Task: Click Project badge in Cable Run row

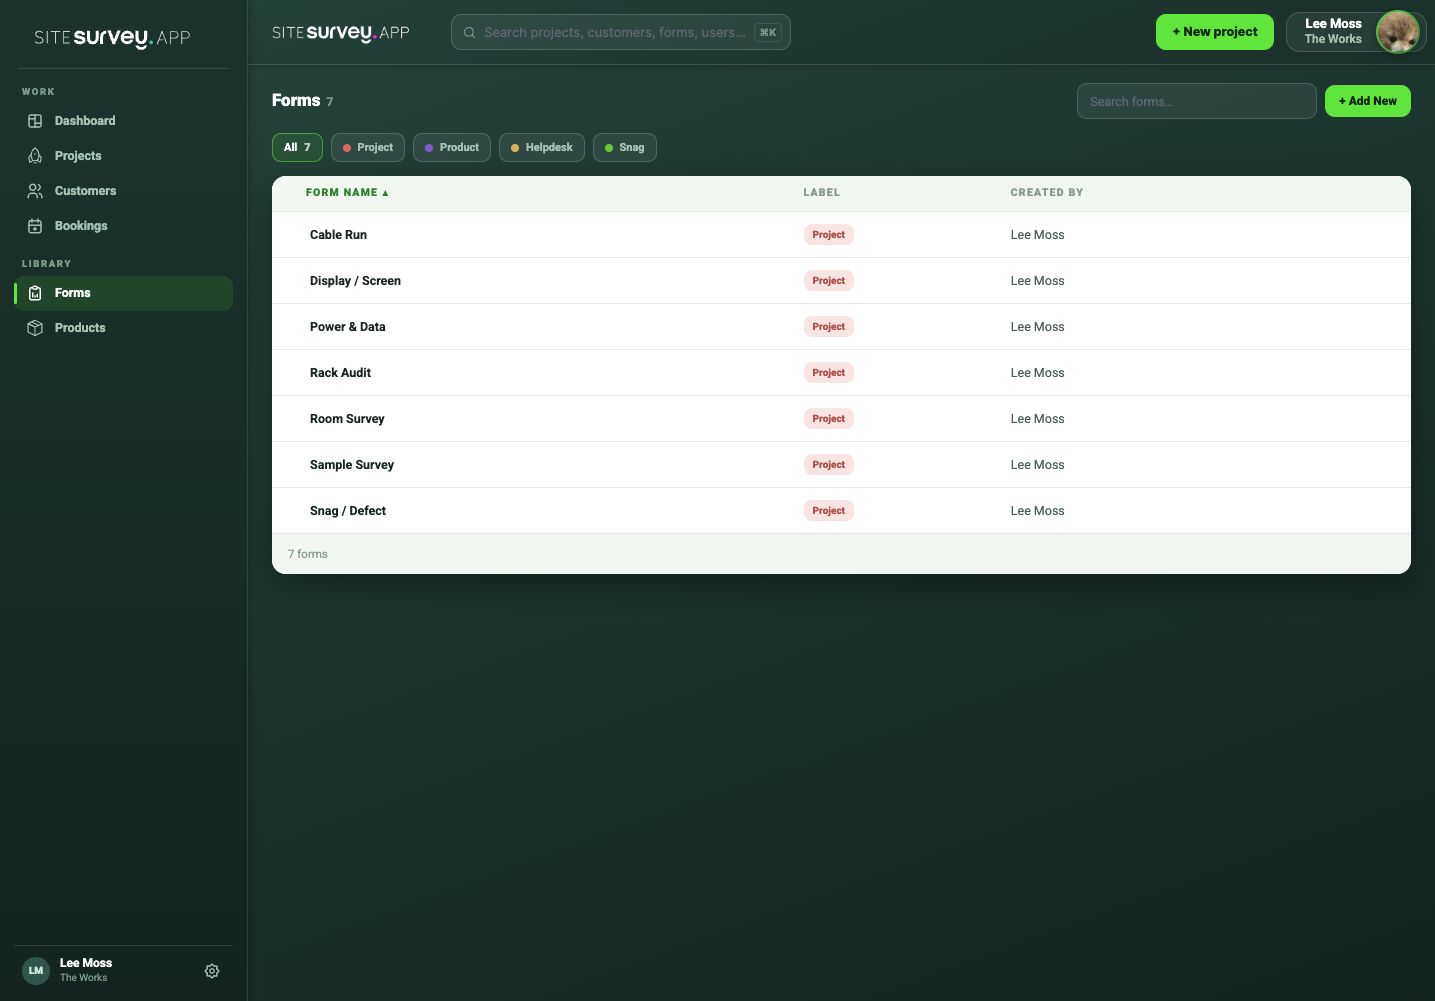Action: click(x=828, y=235)
